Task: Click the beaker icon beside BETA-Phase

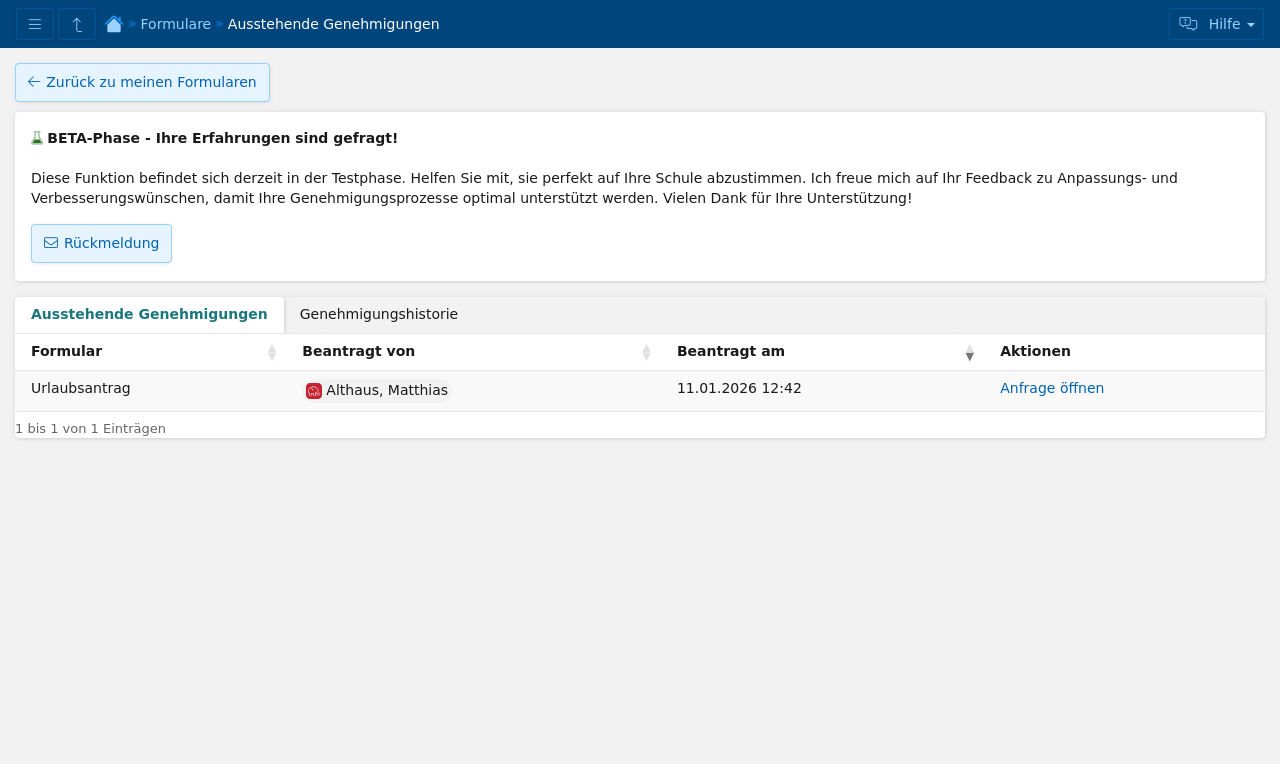Action: [37, 138]
